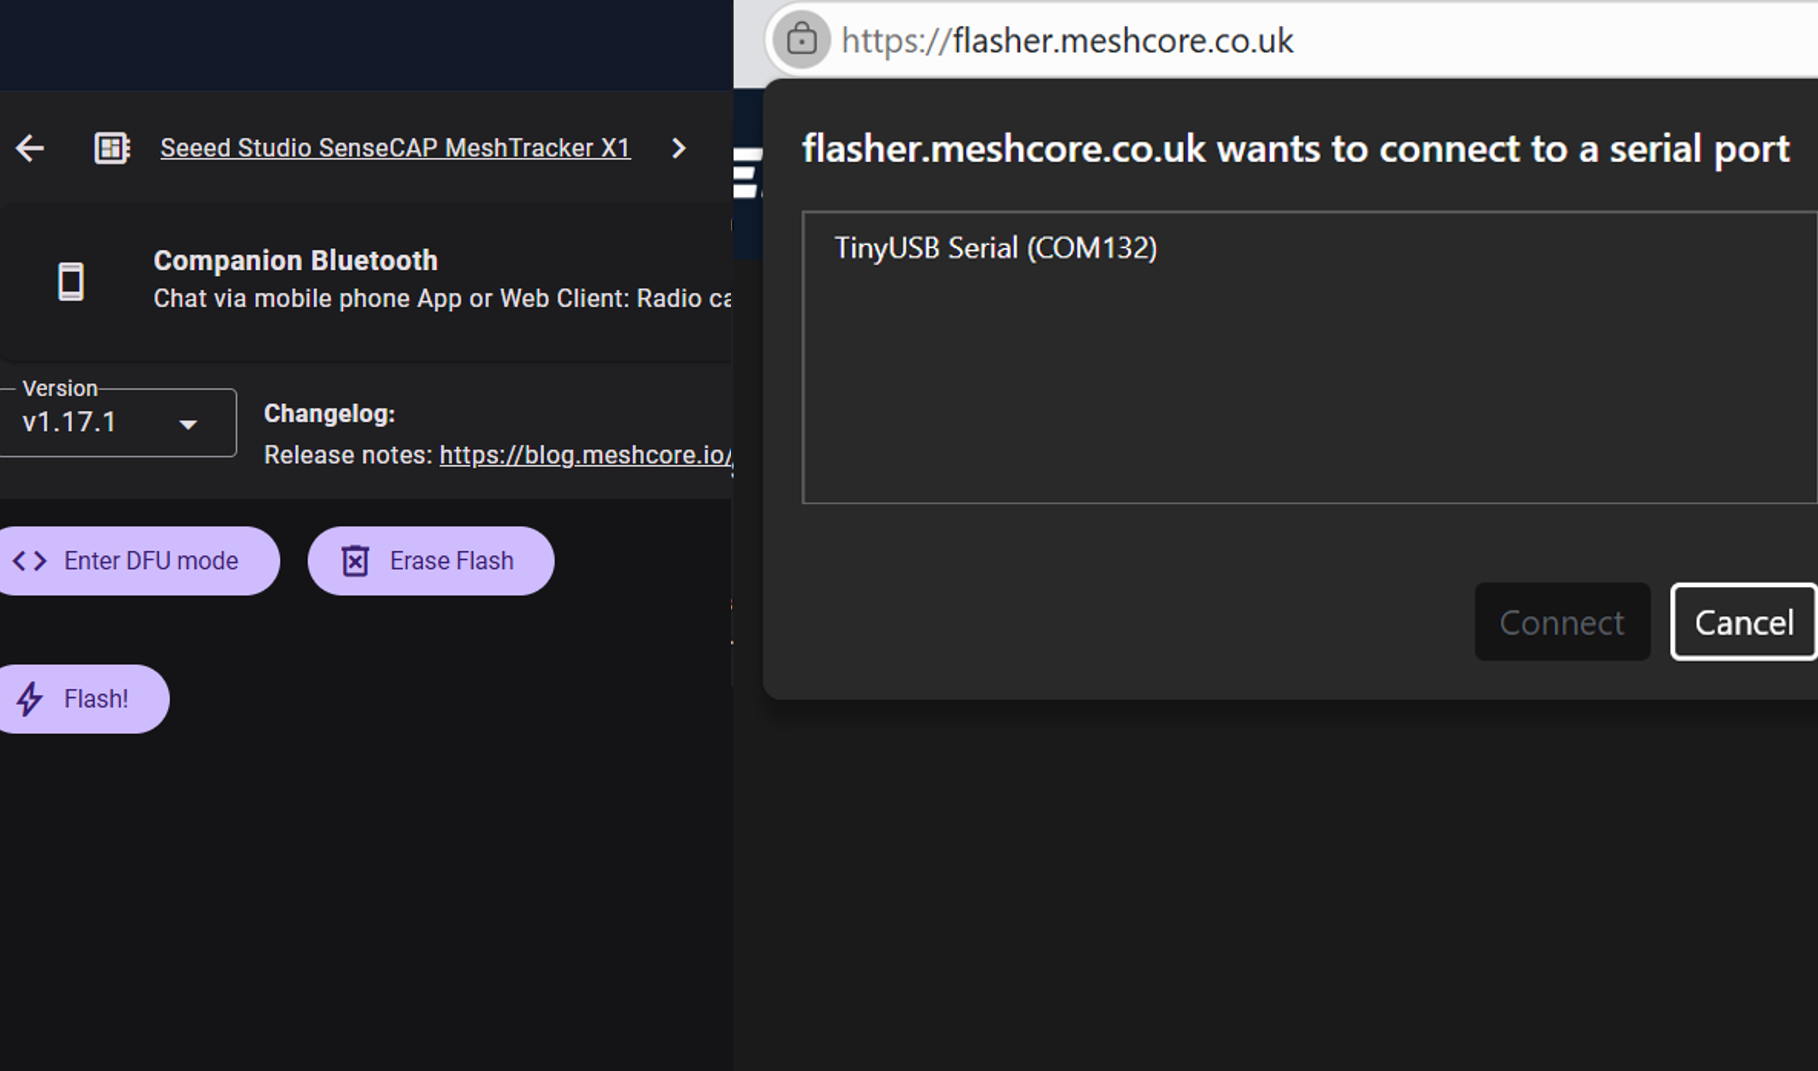Select the Companion Bluetooth firmware heading
1818x1071 pixels.
[x=296, y=260]
